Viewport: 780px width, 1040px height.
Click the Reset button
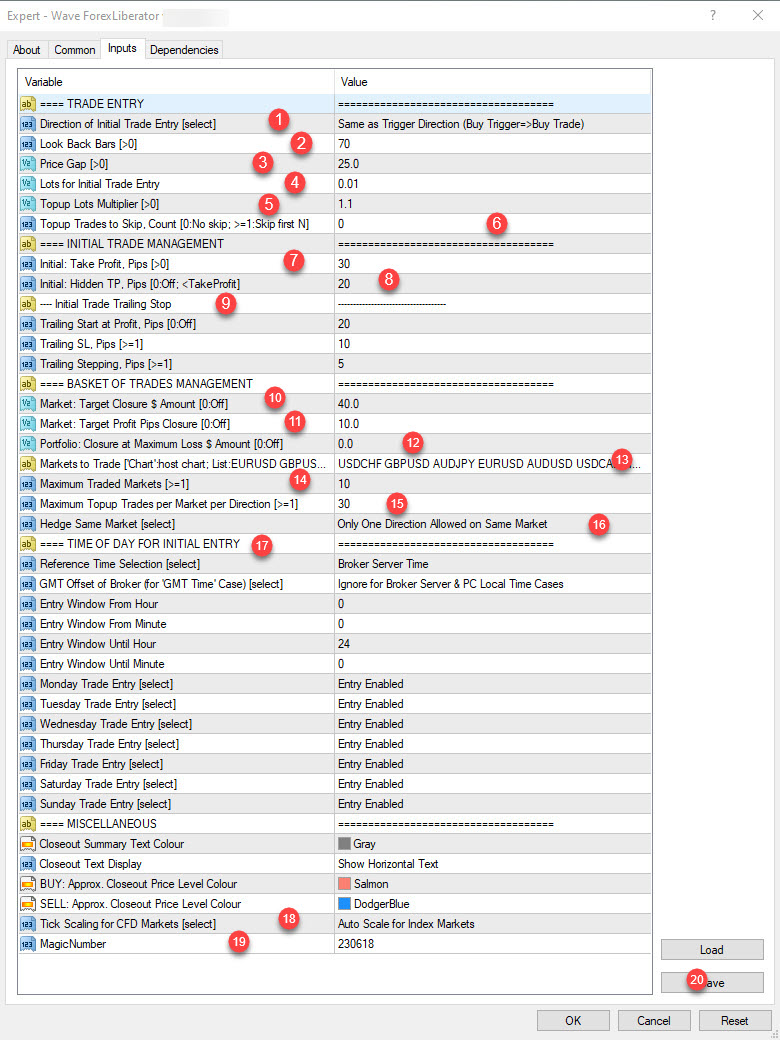pos(734,1020)
